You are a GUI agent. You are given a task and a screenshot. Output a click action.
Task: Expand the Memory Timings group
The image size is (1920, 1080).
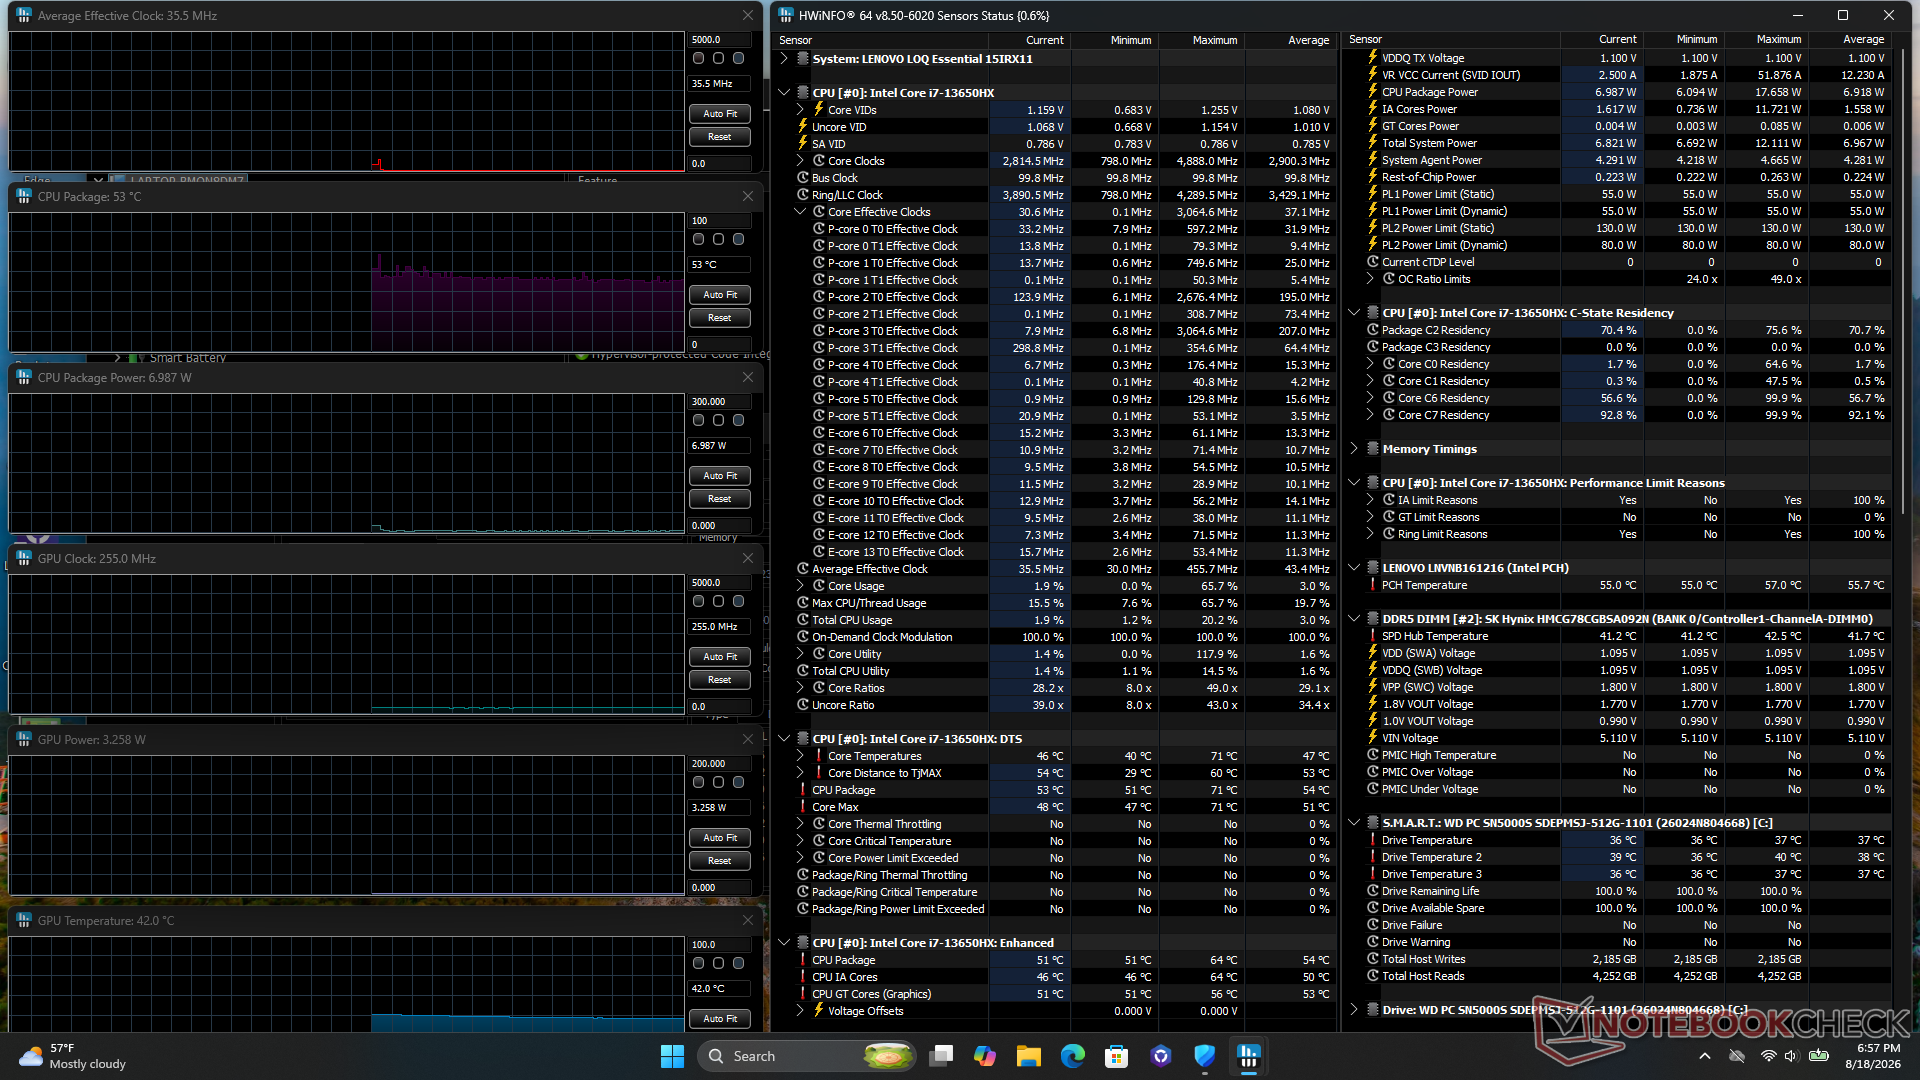pos(1354,449)
